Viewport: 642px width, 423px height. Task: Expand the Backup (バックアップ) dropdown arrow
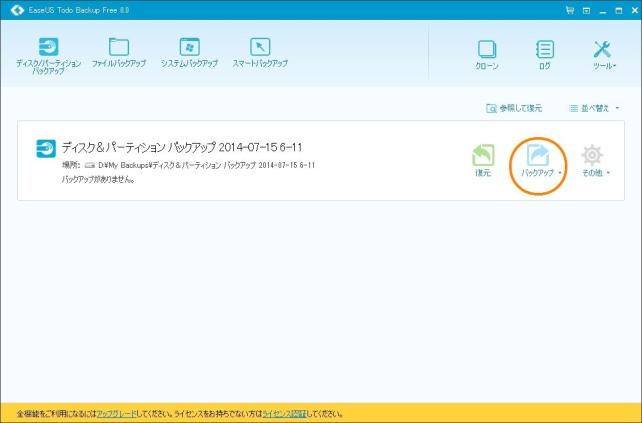tap(560, 173)
